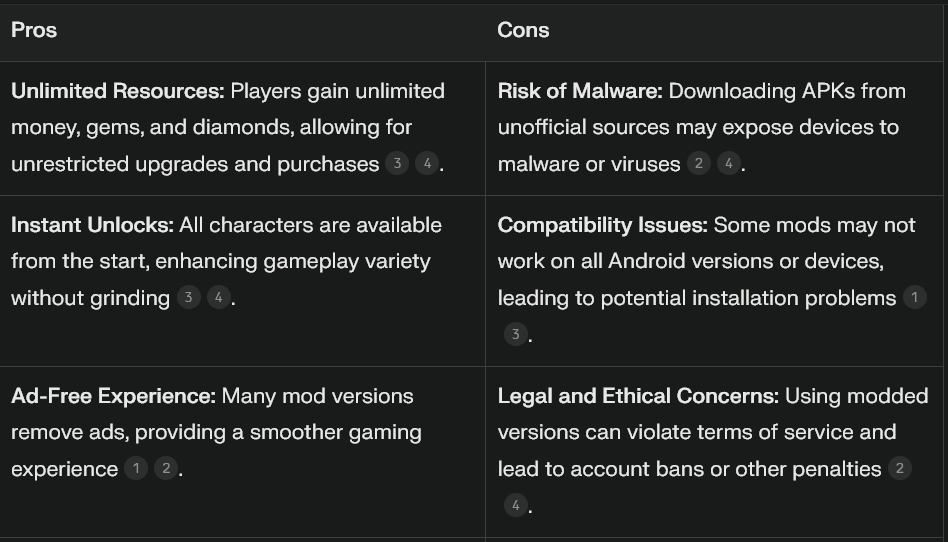Open citation 3 in Unlimited Resources row
The image size is (948, 542).
pos(397,163)
